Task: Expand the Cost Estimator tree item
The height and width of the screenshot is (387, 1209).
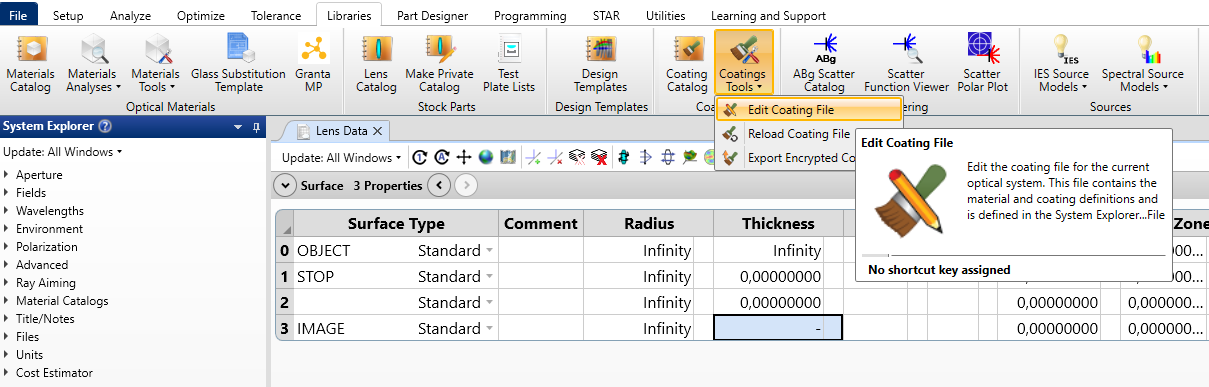Action: point(7,373)
